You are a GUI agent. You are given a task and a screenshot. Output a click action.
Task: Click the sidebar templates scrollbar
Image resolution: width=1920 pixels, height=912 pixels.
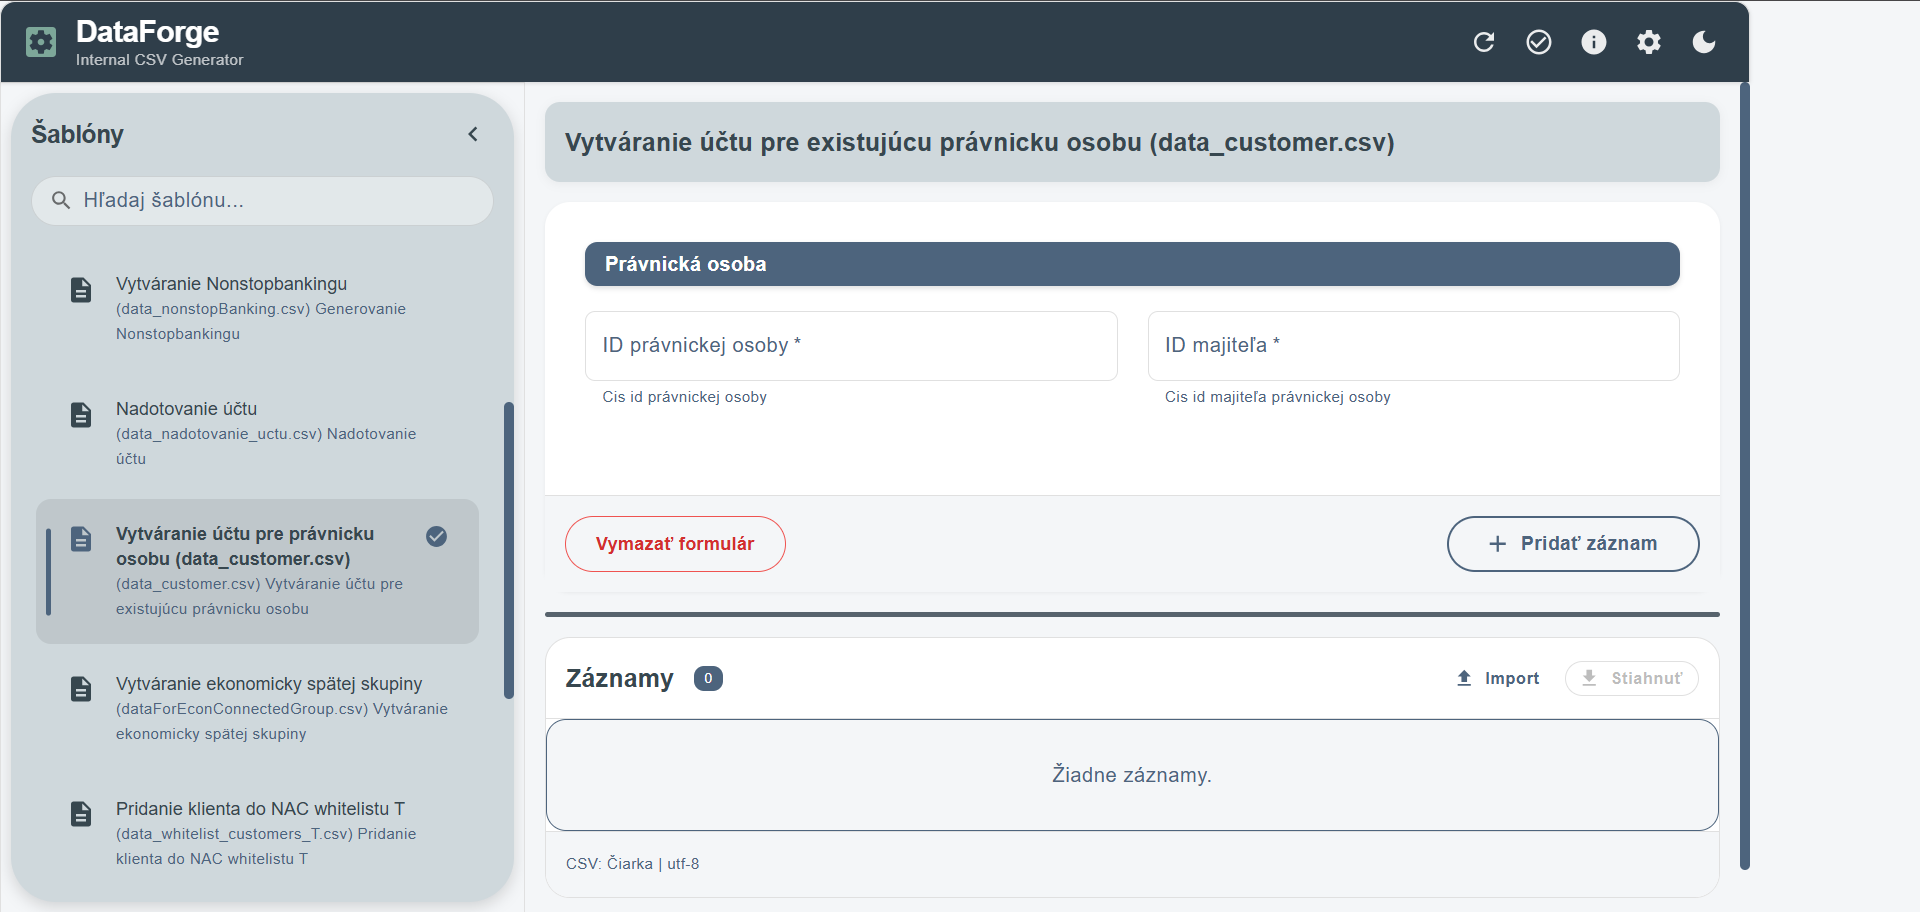click(509, 550)
